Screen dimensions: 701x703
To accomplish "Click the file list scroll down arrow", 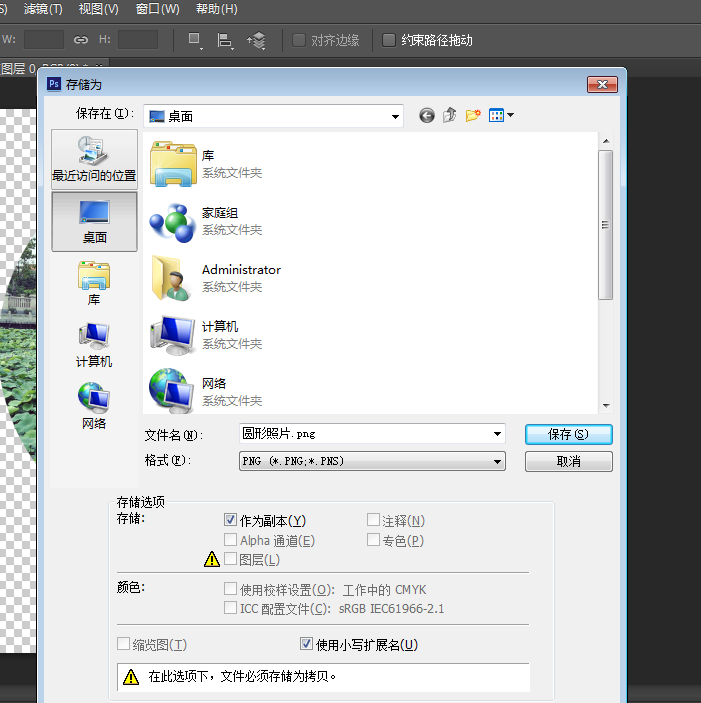I will 606,406.
